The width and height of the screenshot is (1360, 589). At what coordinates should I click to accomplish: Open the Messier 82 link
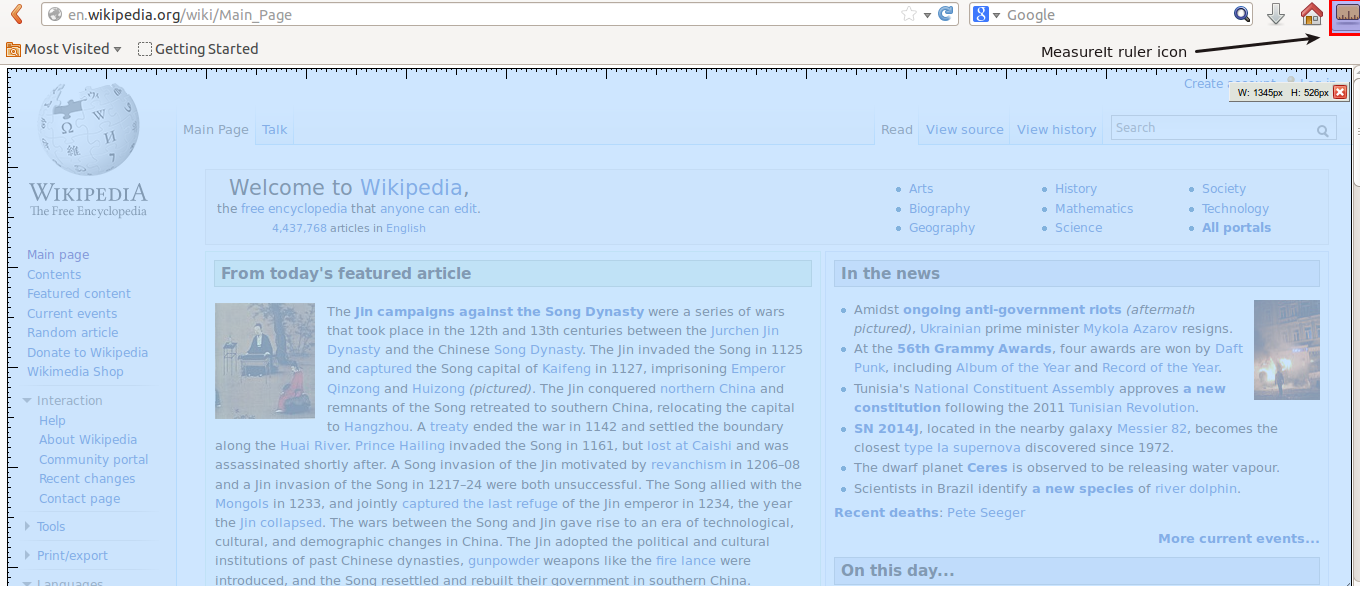(x=1151, y=429)
